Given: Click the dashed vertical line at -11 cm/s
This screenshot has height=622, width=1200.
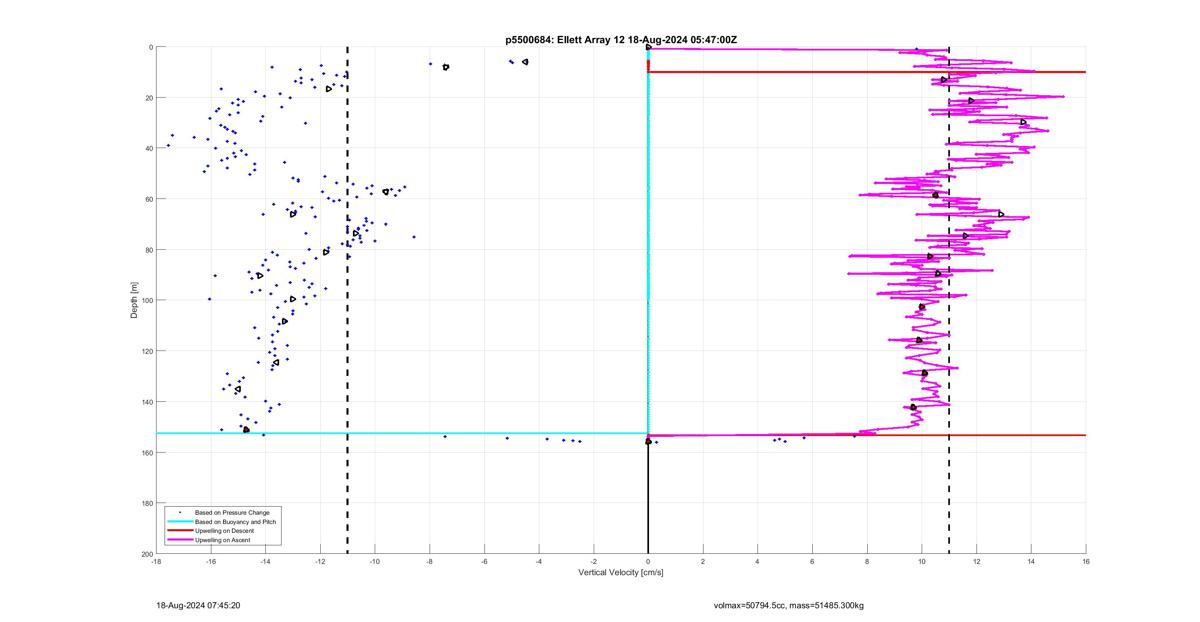Looking at the screenshot, I should (x=348, y=300).
